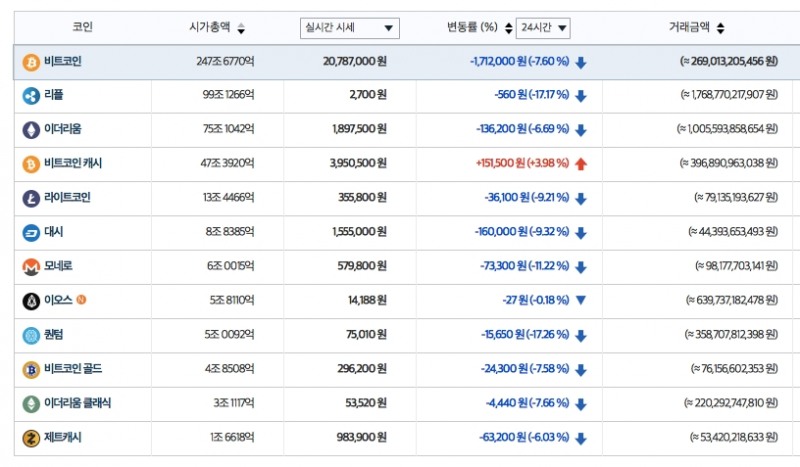Click Ethereum price 1,897,500 원
800x467 pixels.
tap(359, 129)
